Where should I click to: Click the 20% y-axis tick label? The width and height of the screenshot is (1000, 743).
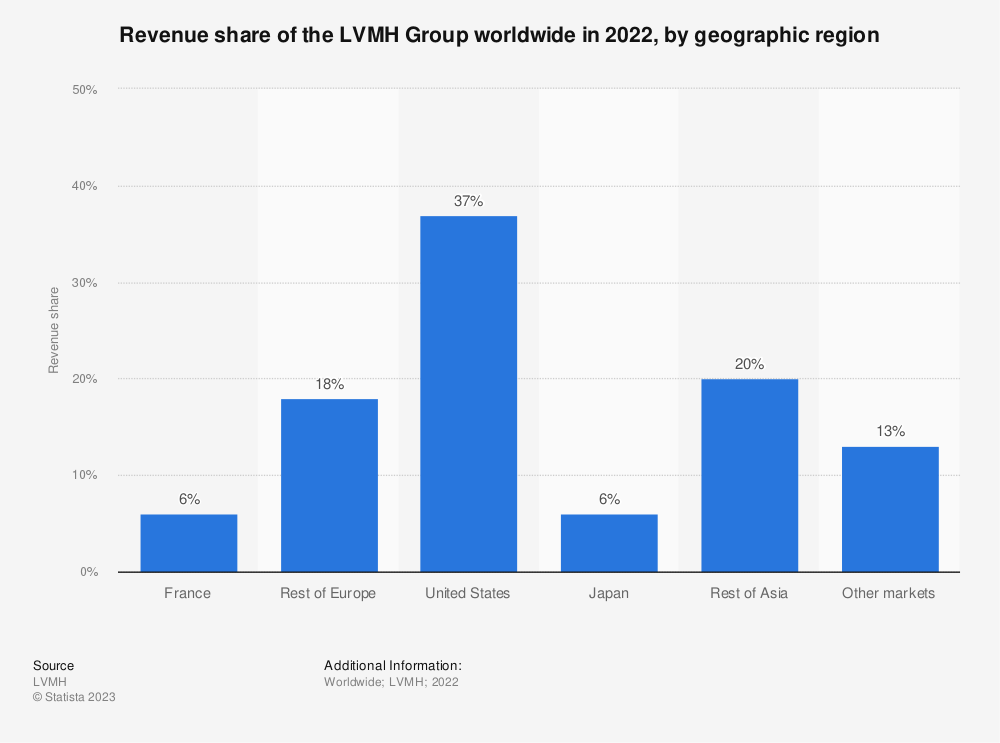[x=85, y=379]
